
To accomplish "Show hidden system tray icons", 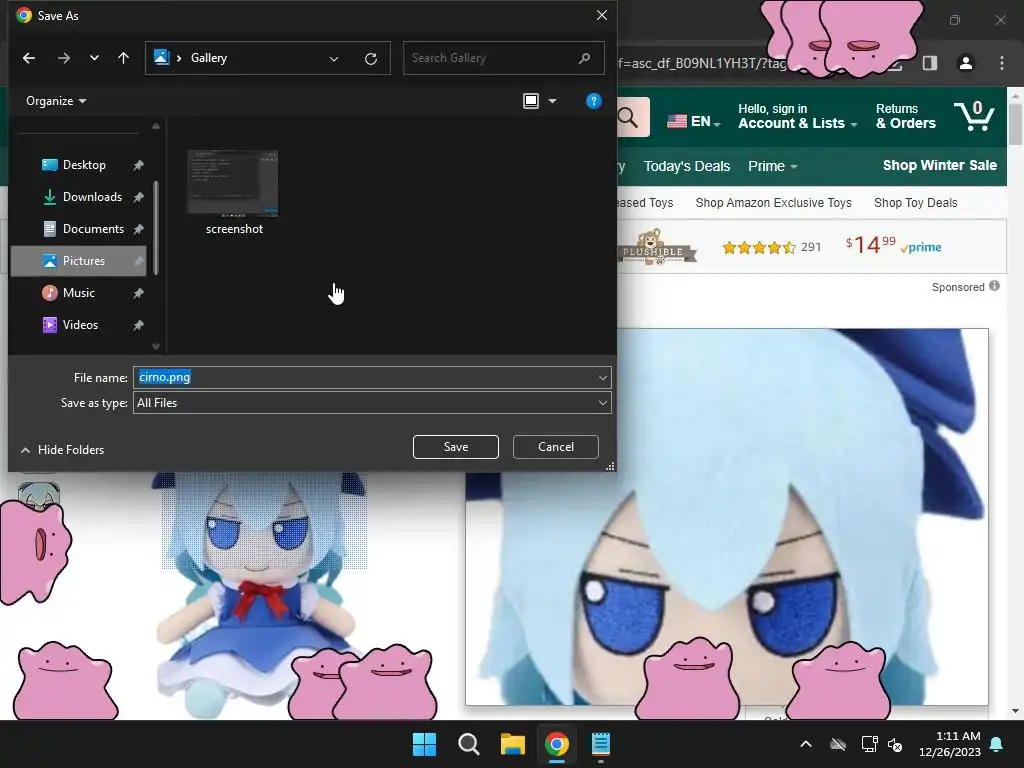I will (806, 744).
